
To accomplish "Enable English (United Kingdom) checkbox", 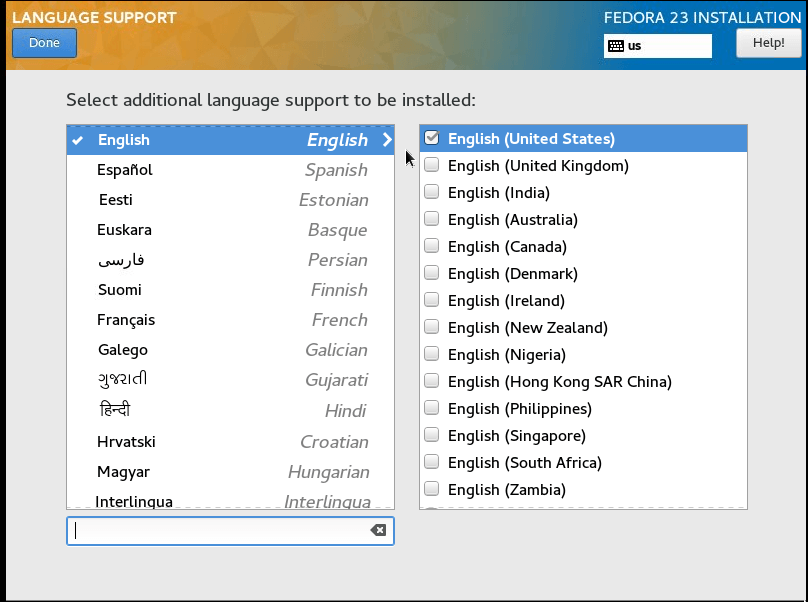I will (x=431, y=165).
